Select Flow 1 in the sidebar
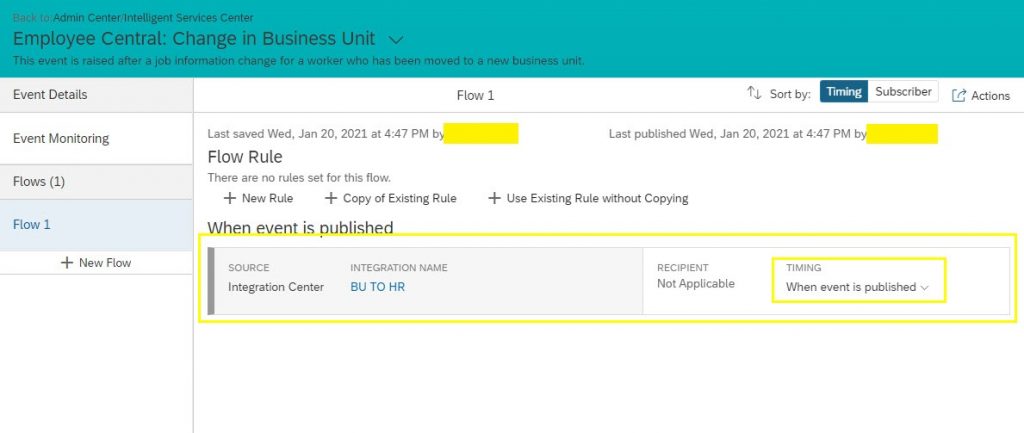The height and width of the screenshot is (433, 1024). coord(97,225)
